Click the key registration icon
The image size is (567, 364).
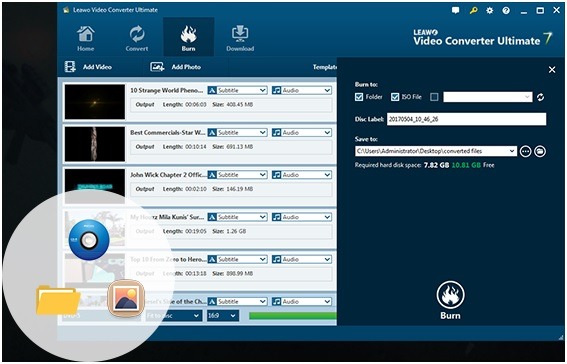tap(473, 10)
